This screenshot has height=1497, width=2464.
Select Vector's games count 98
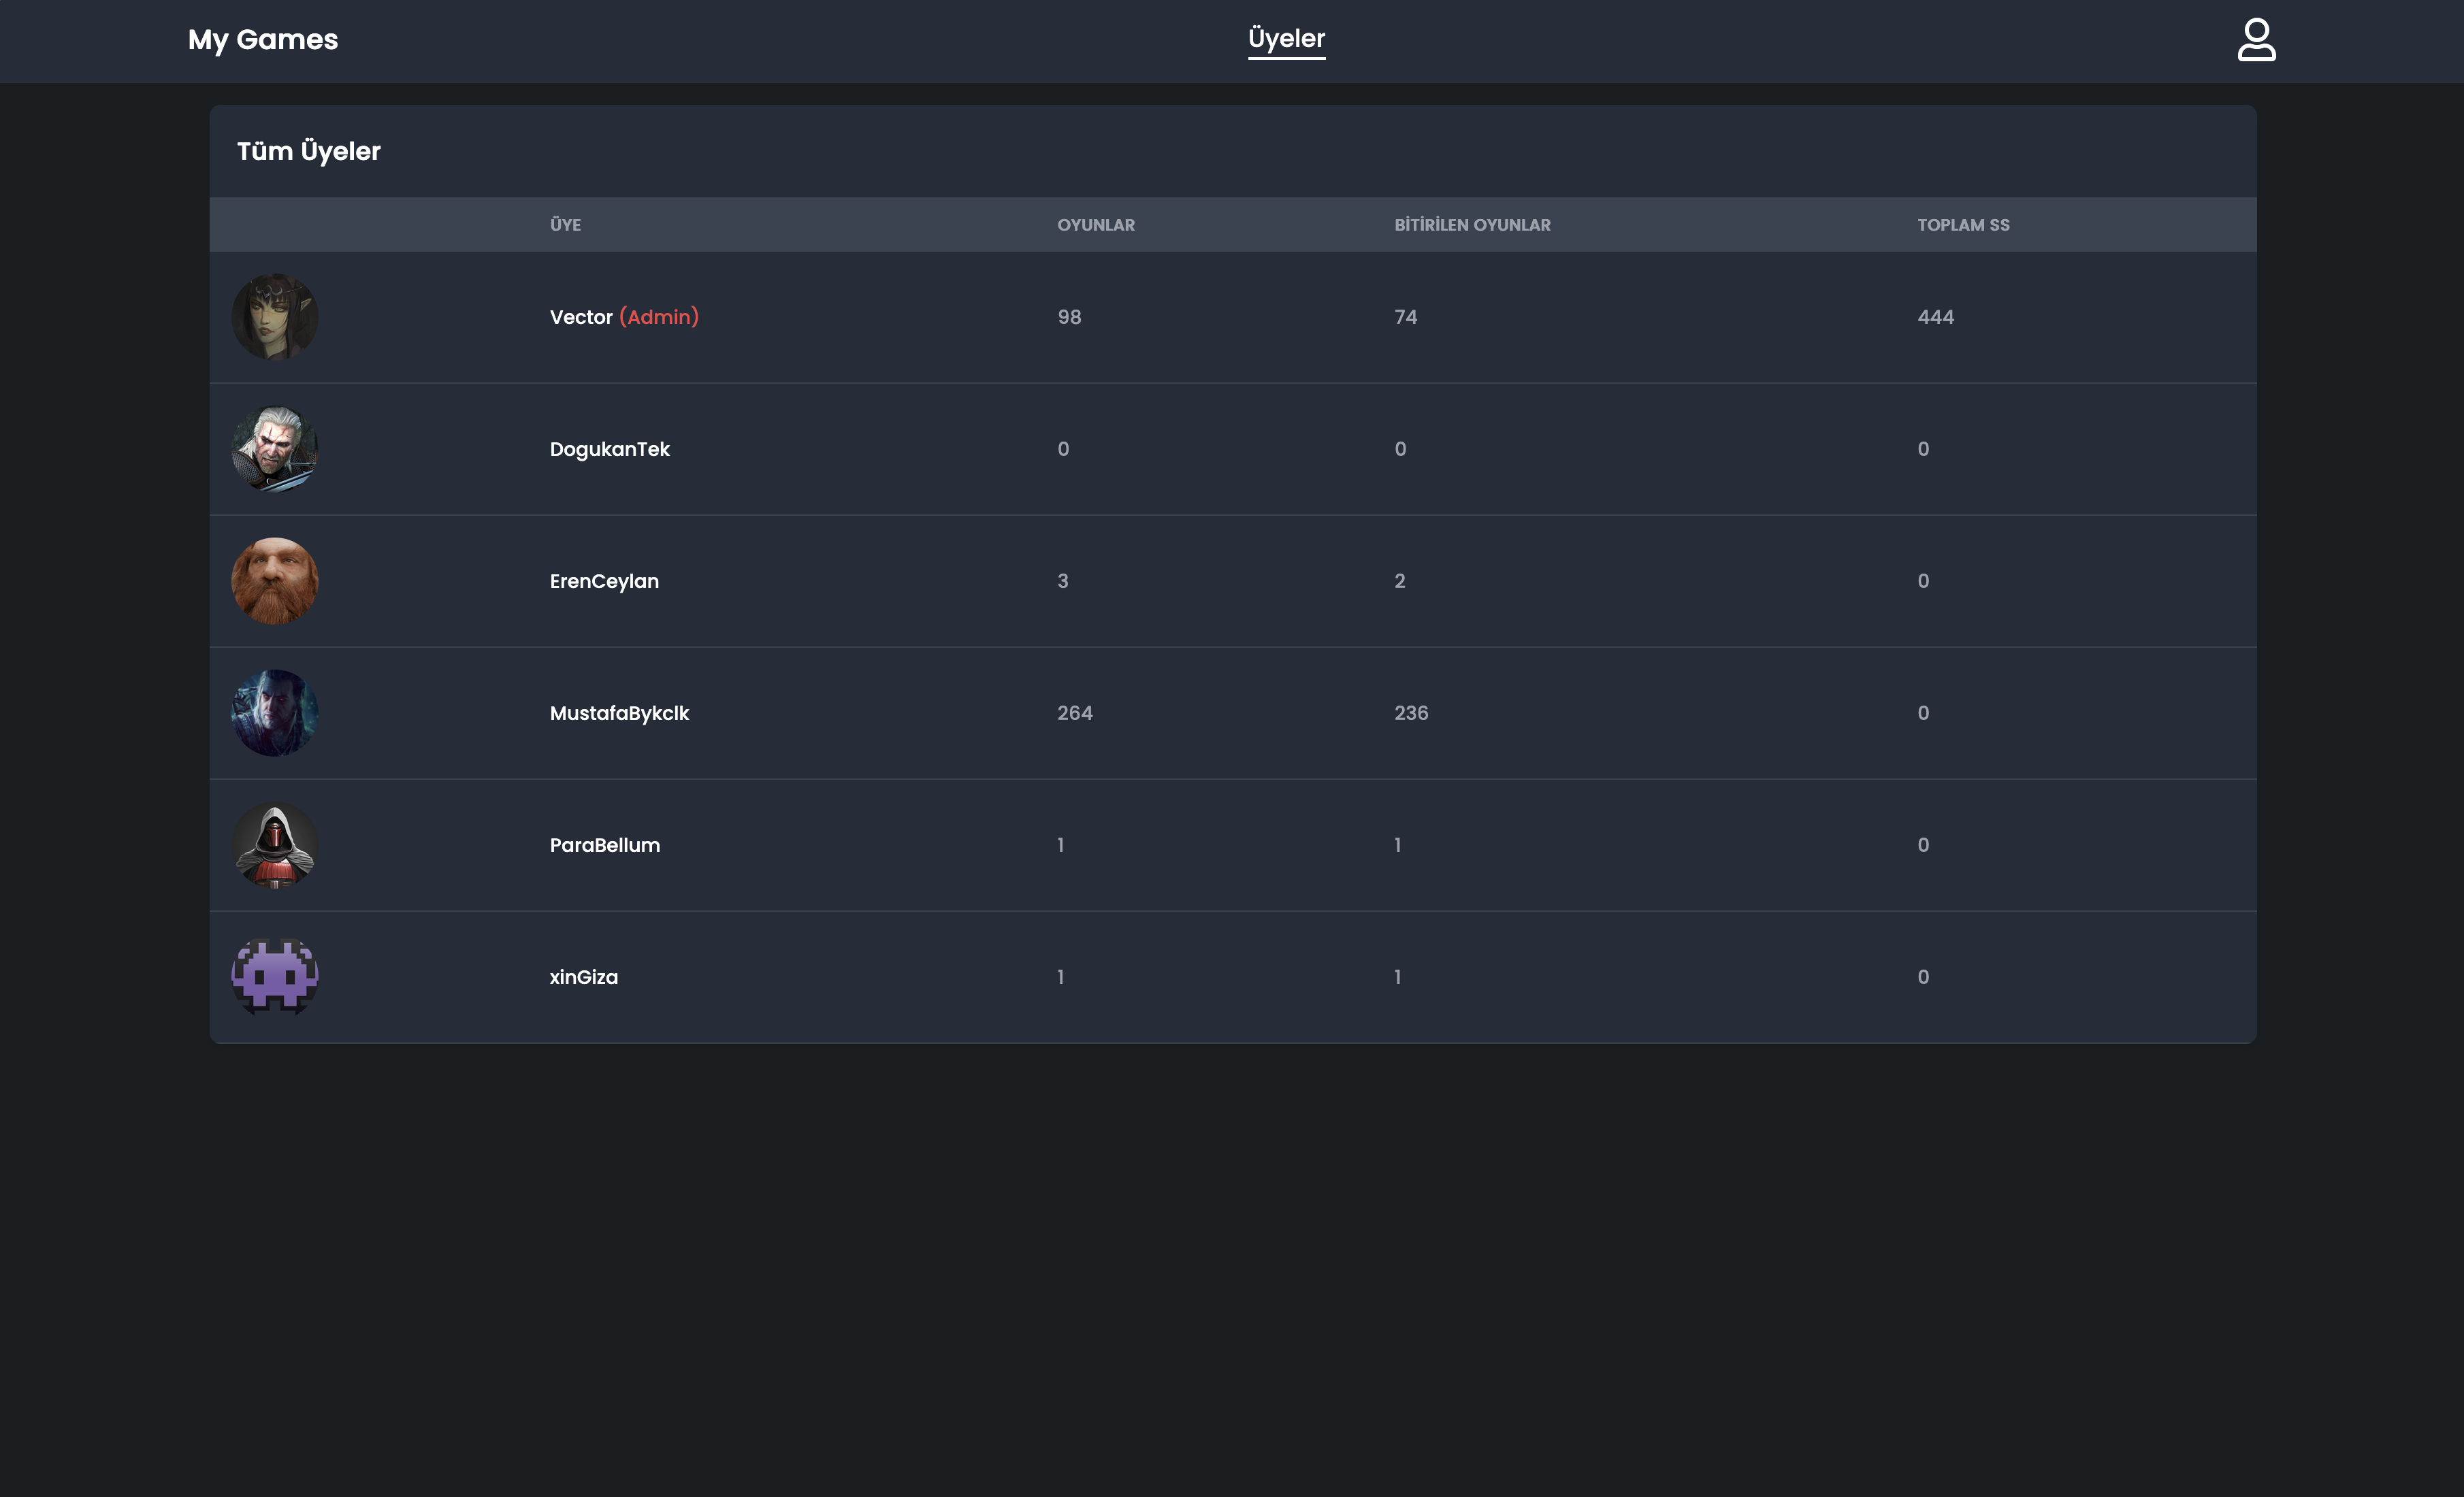point(1069,317)
